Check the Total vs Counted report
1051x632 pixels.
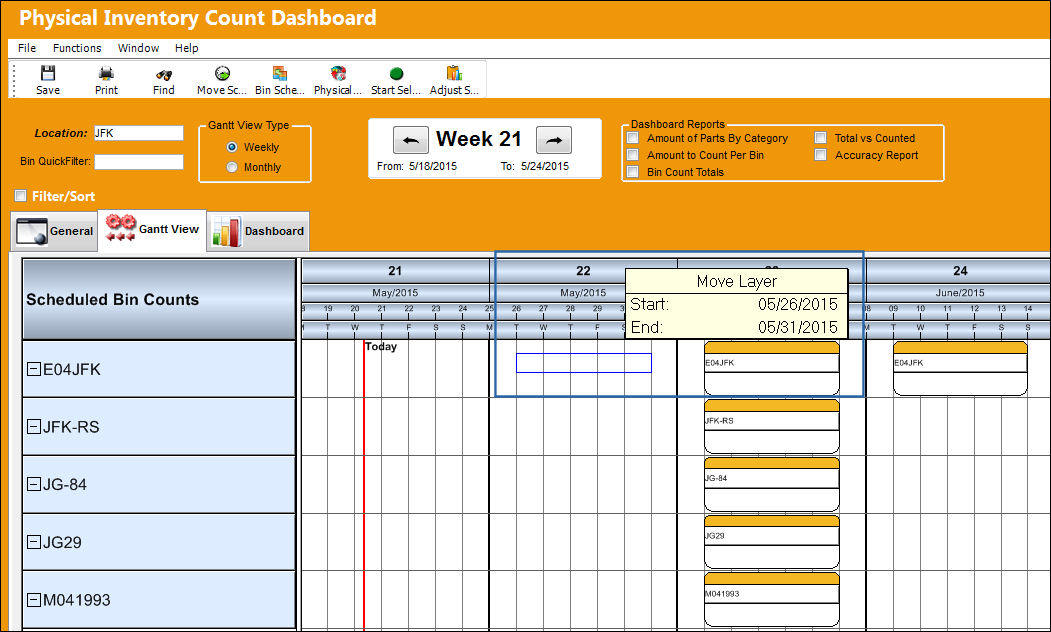coord(820,138)
